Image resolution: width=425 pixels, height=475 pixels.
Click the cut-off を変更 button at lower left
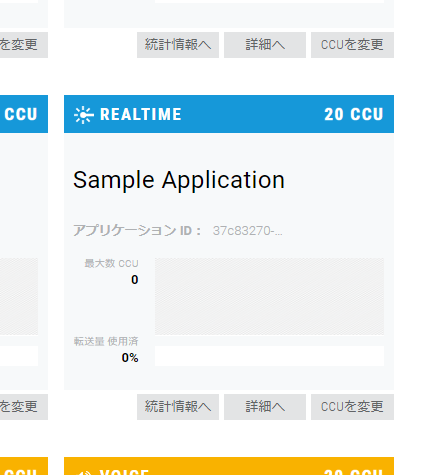24,407
